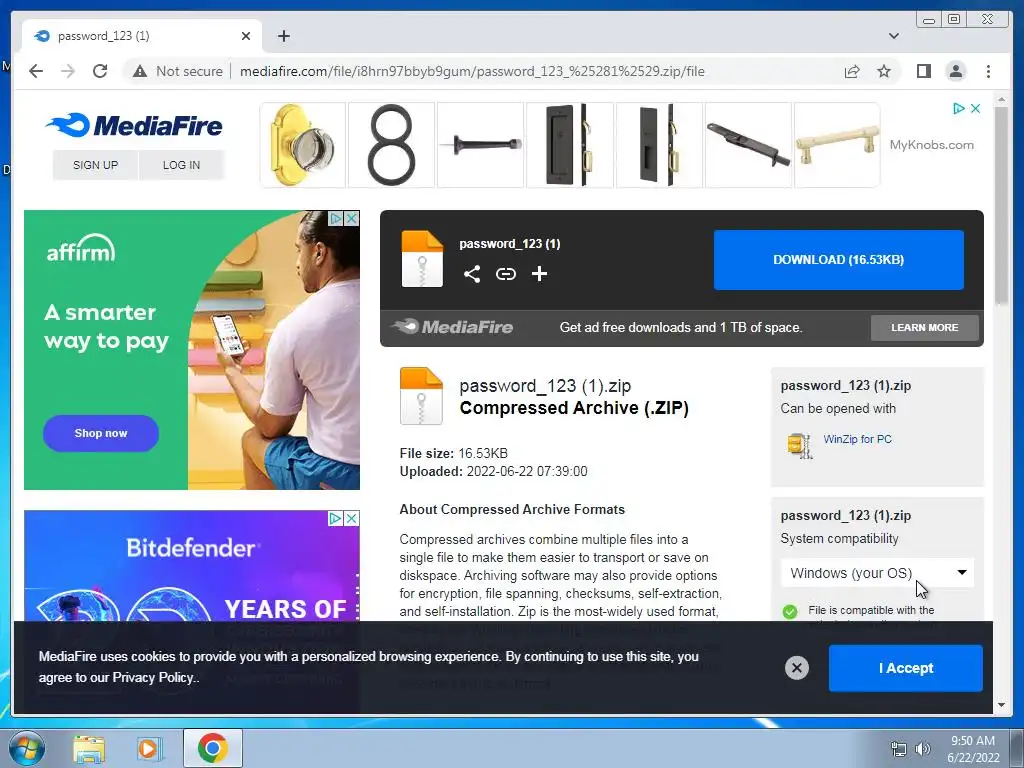
Task: Click the Uploaded: 2022-06-22 07:39:00 text
Action: (x=493, y=472)
